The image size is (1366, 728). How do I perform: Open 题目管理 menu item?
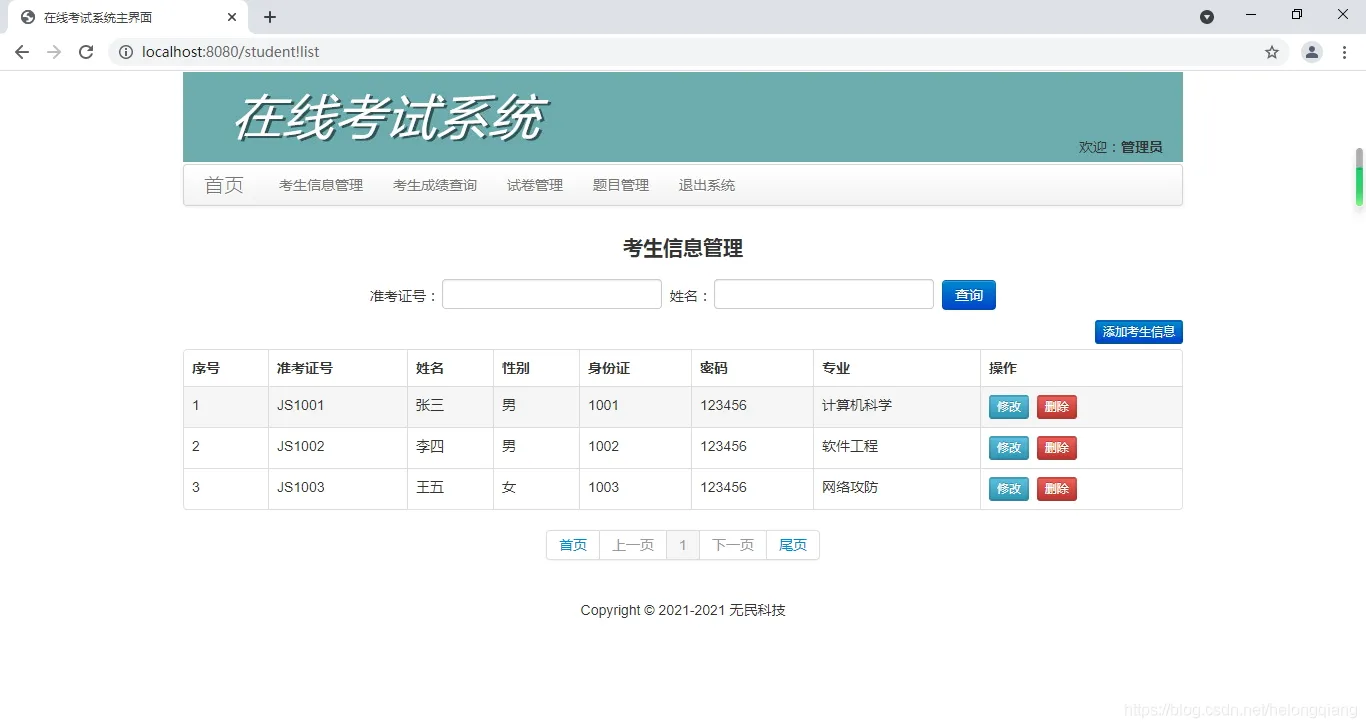point(621,185)
